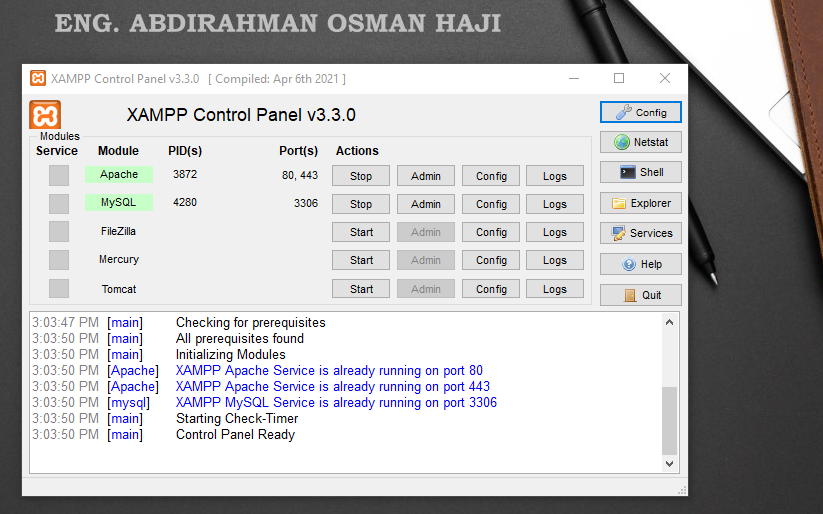The width and height of the screenshot is (823, 514).
Task: Click the large orange XAMPP logo
Action: (45, 115)
